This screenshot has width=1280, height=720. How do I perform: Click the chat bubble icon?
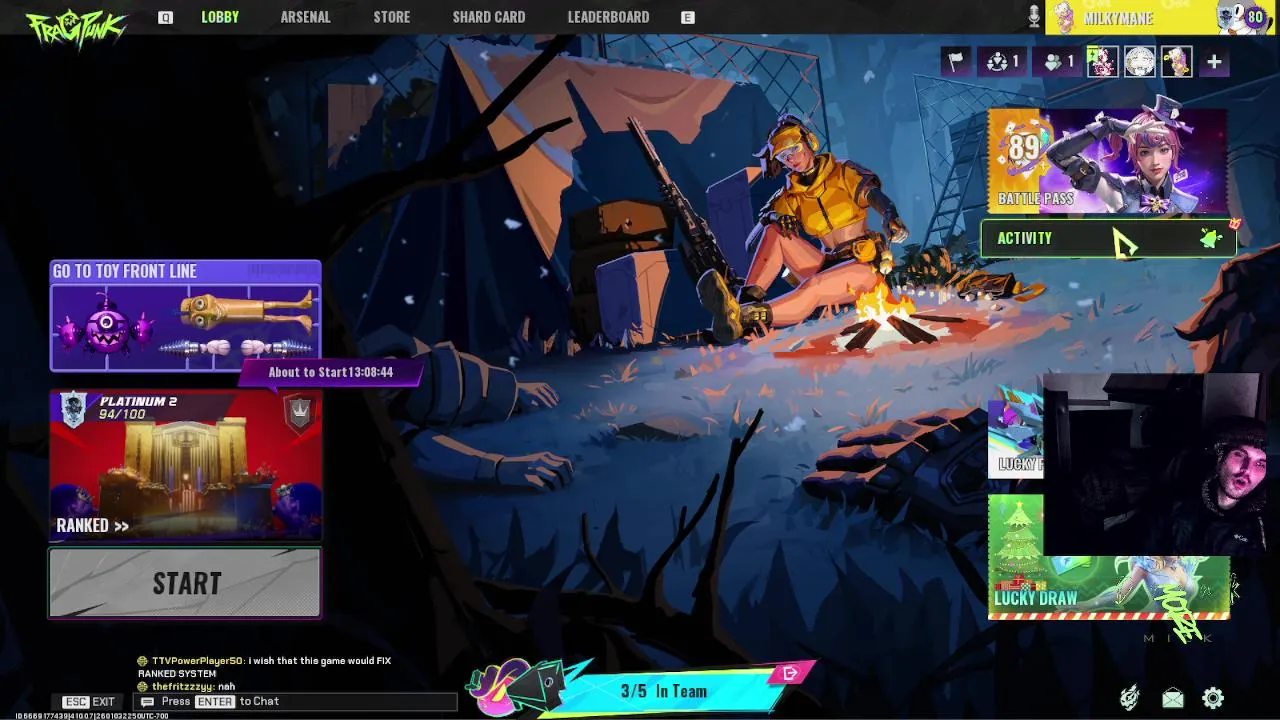tap(147, 702)
